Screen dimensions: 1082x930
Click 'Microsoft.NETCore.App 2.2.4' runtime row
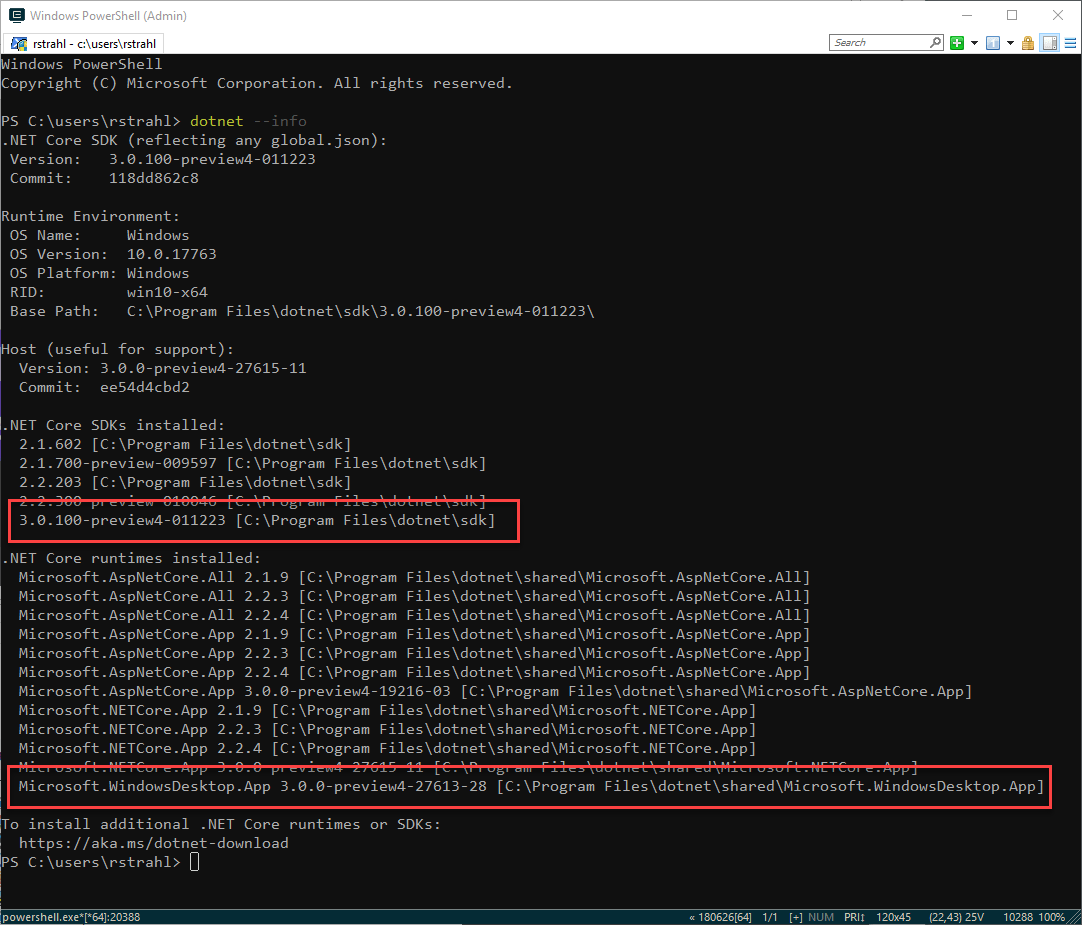[387, 748]
